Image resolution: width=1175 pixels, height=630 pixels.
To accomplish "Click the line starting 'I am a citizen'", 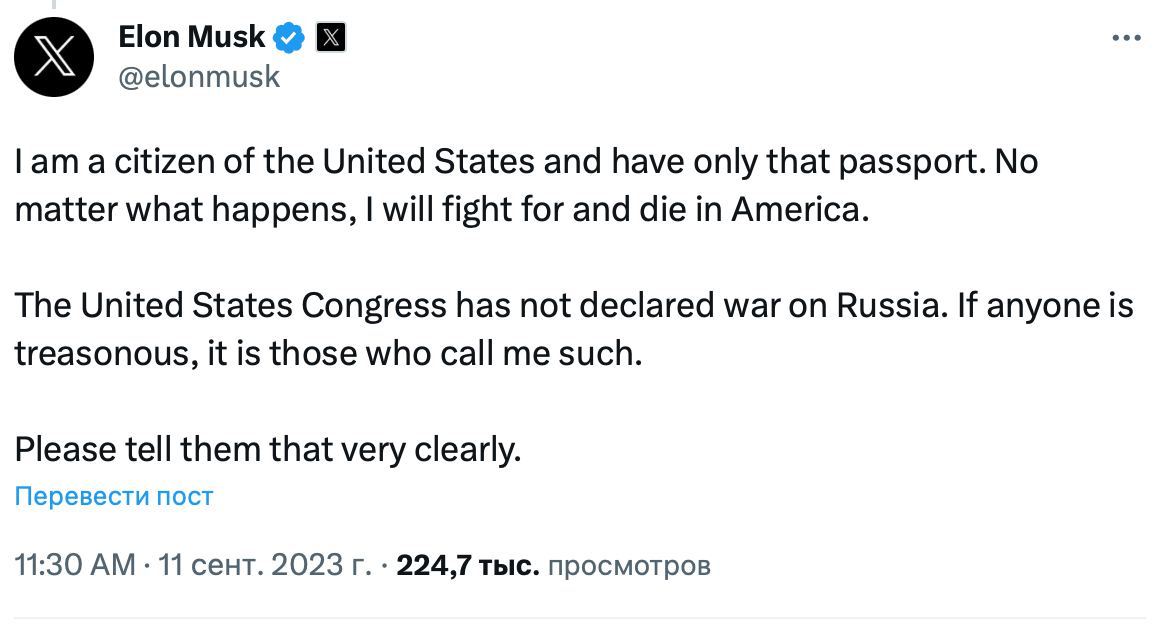I will pos(526,162).
